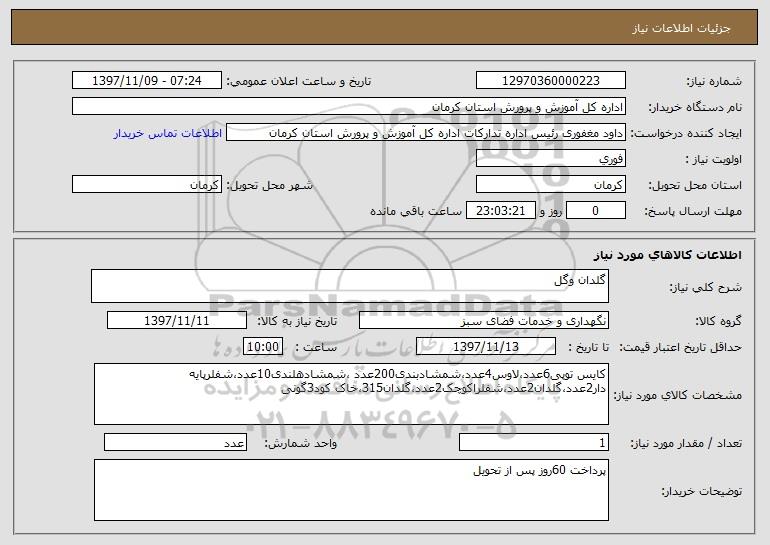770x545 pixels.
Task: Click label اولویت نیاز
Action: pyautogui.click(x=714, y=160)
